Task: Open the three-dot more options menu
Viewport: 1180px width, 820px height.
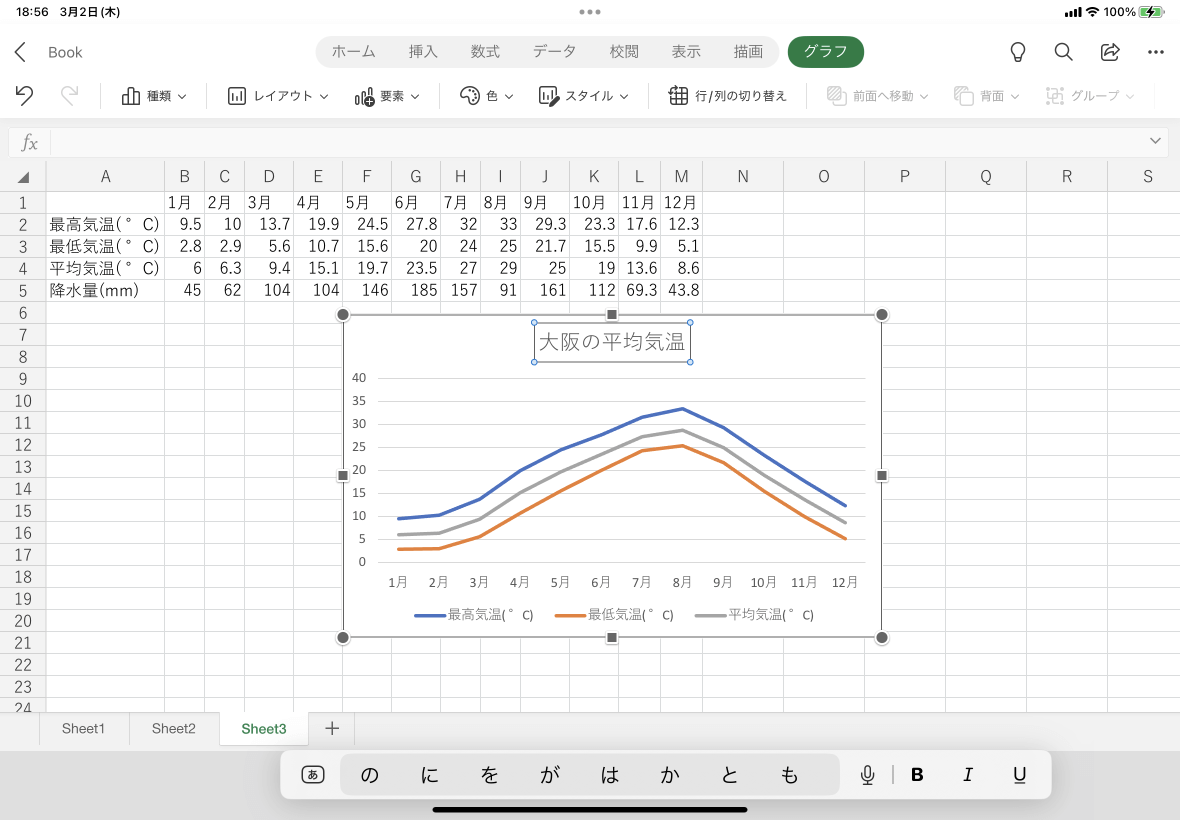Action: point(1156,52)
